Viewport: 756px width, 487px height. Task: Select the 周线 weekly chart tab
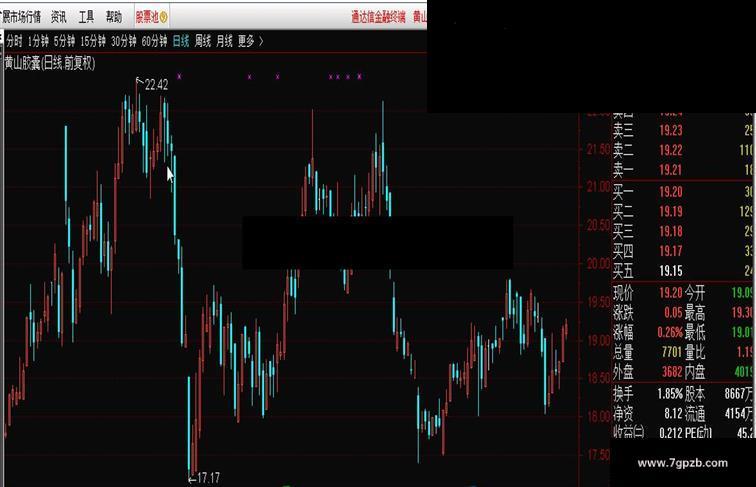(x=203, y=41)
